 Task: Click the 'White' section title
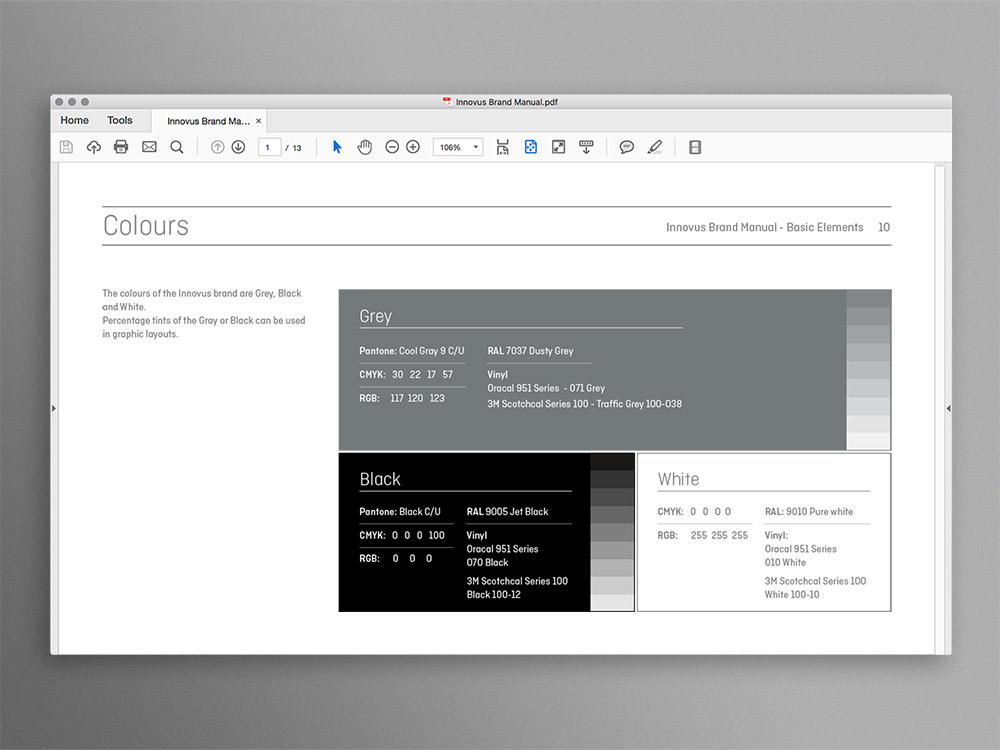679,479
